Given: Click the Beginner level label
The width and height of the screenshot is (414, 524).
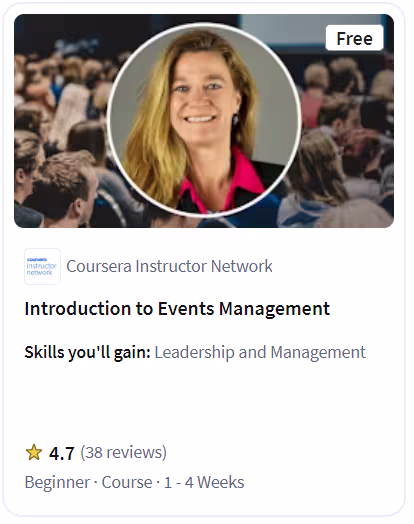Looking at the screenshot, I should click(57, 482).
